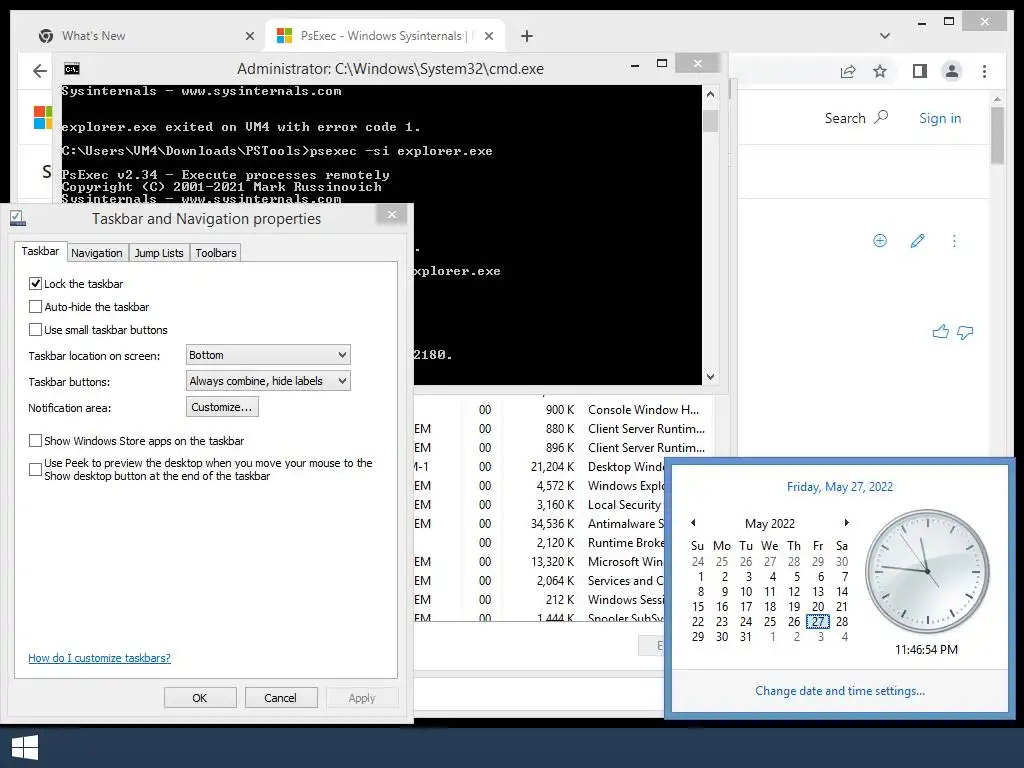Select the Runtime Broke... process row

[539, 542]
